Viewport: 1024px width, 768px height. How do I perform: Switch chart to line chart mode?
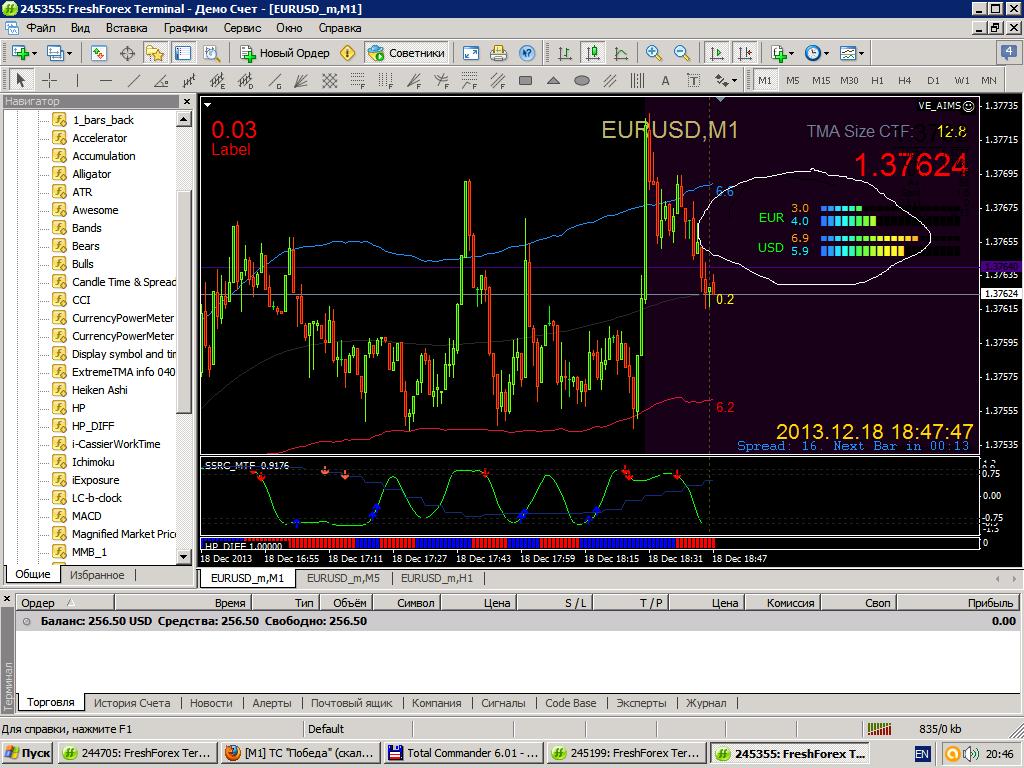(621, 53)
